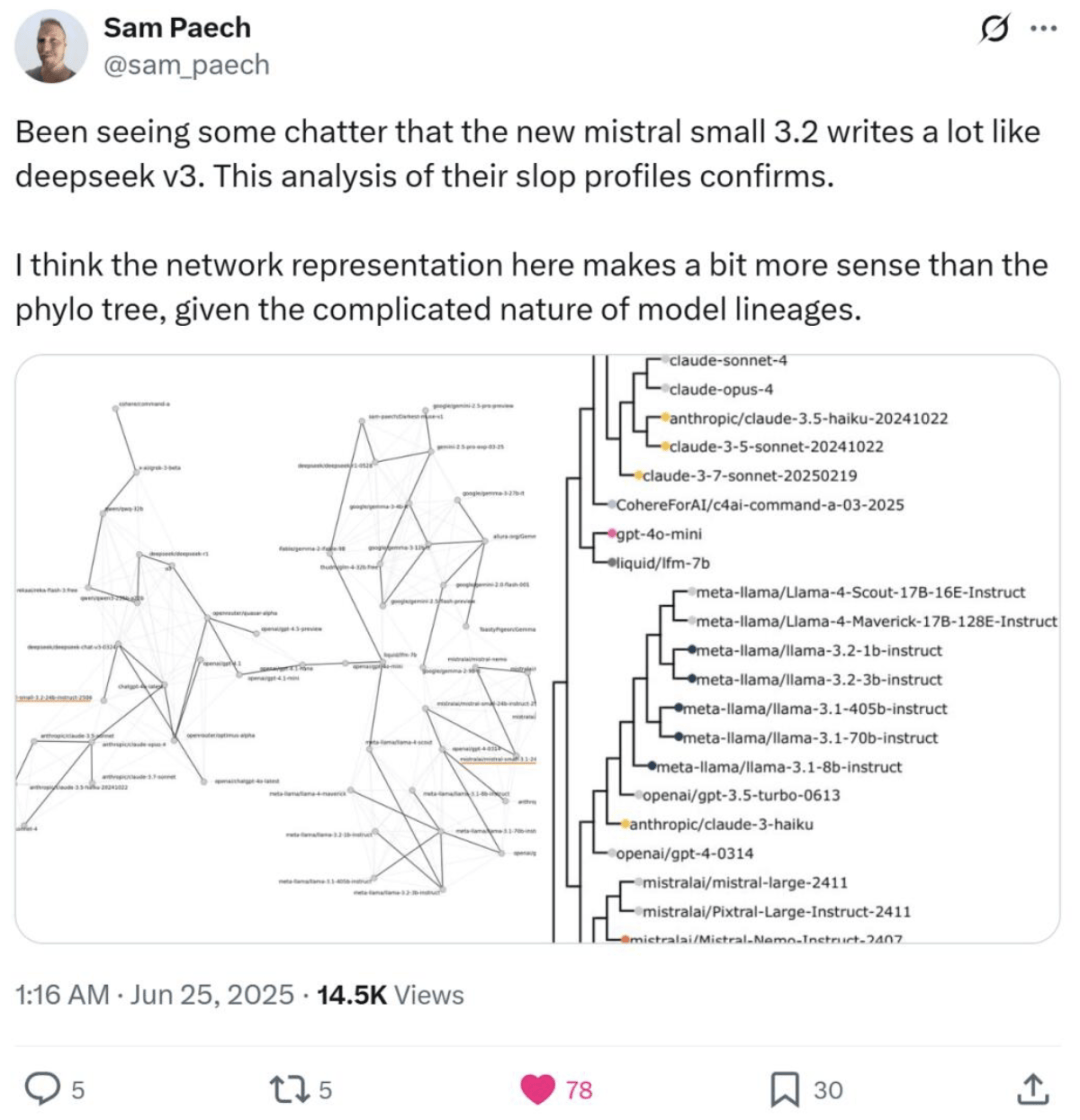Click the openai/gpt-4-0314 tree leaf label
This screenshot has height=1120, width=1080.
(684, 854)
